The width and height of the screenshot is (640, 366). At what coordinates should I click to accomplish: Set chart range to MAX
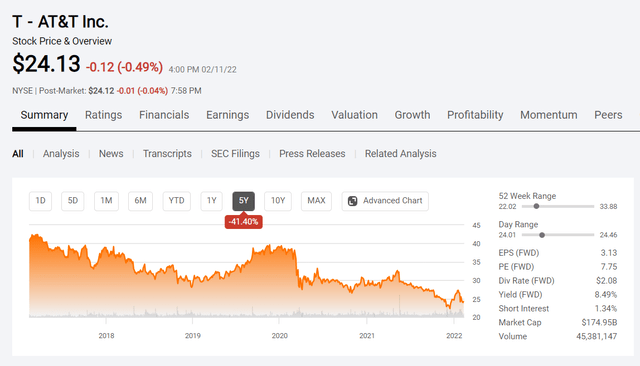click(316, 201)
